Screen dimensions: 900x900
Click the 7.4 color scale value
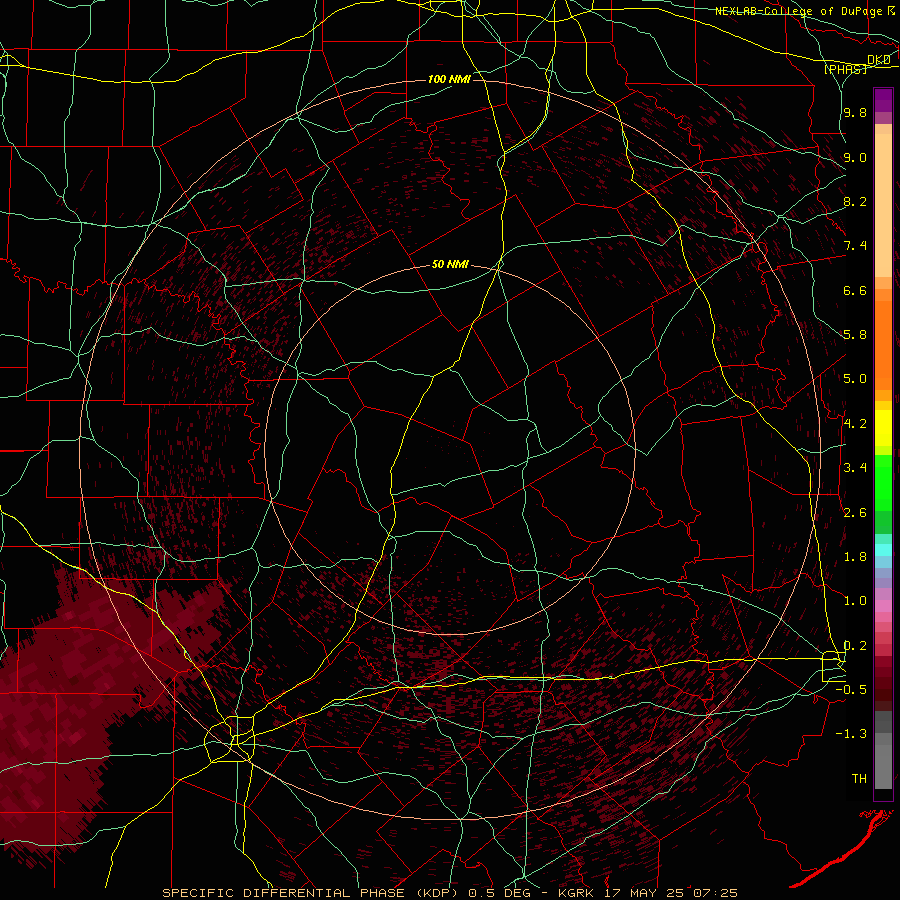(x=855, y=246)
